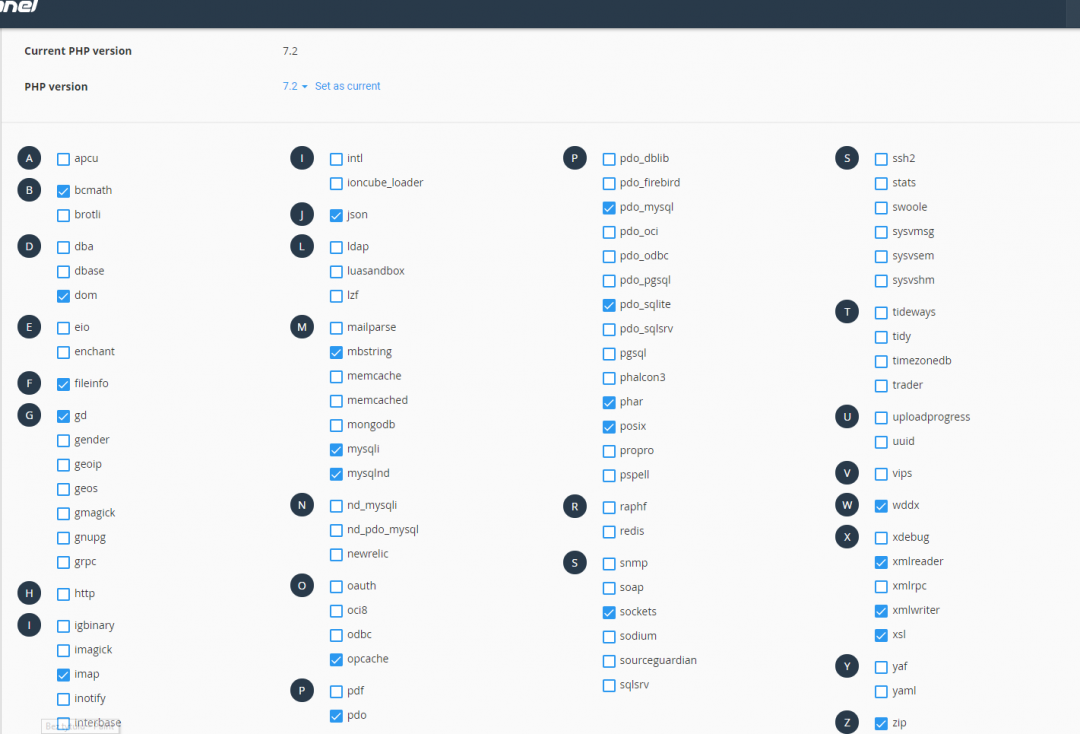Enable the ioncube_loader extension
Screen dimensions: 1080x734
[x=337, y=184]
